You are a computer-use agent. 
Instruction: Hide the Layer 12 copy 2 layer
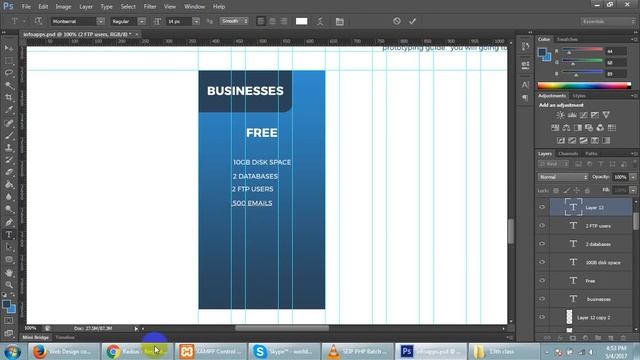(542, 317)
